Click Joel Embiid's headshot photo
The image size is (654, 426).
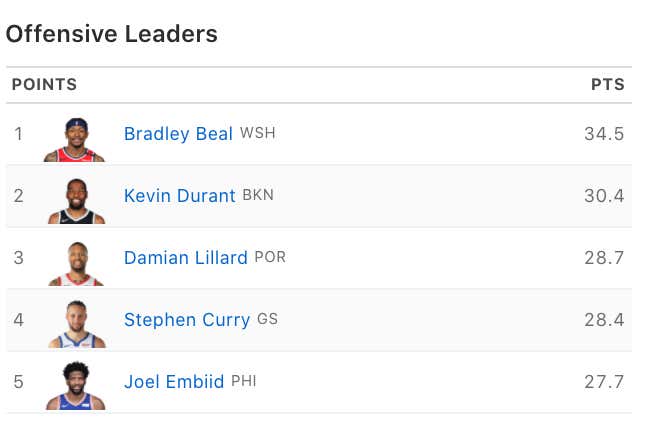click(75, 386)
